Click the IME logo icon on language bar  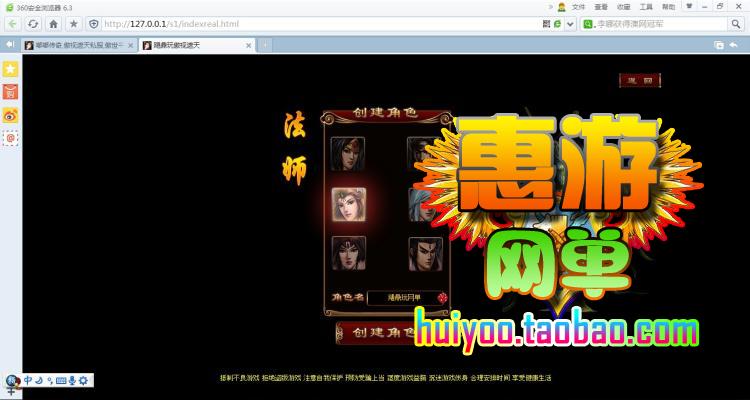click(x=13, y=381)
